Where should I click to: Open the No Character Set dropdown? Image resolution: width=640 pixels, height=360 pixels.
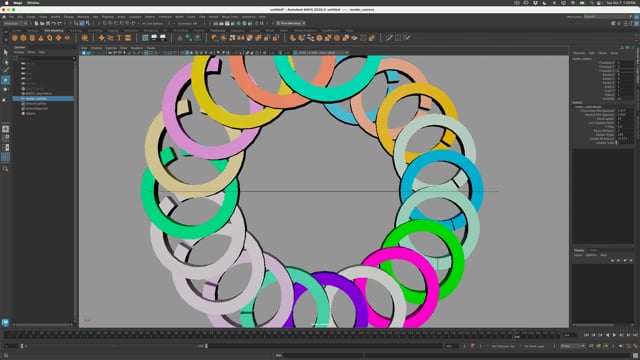point(503,346)
